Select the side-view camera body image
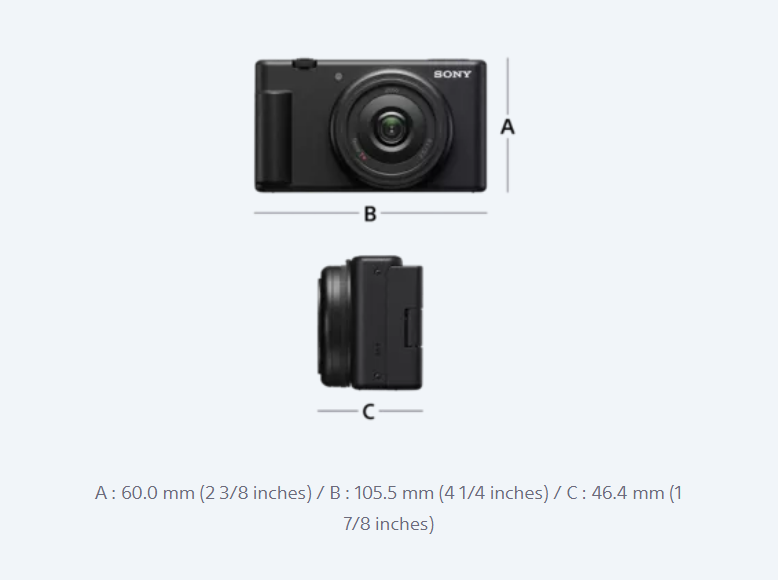 370,322
